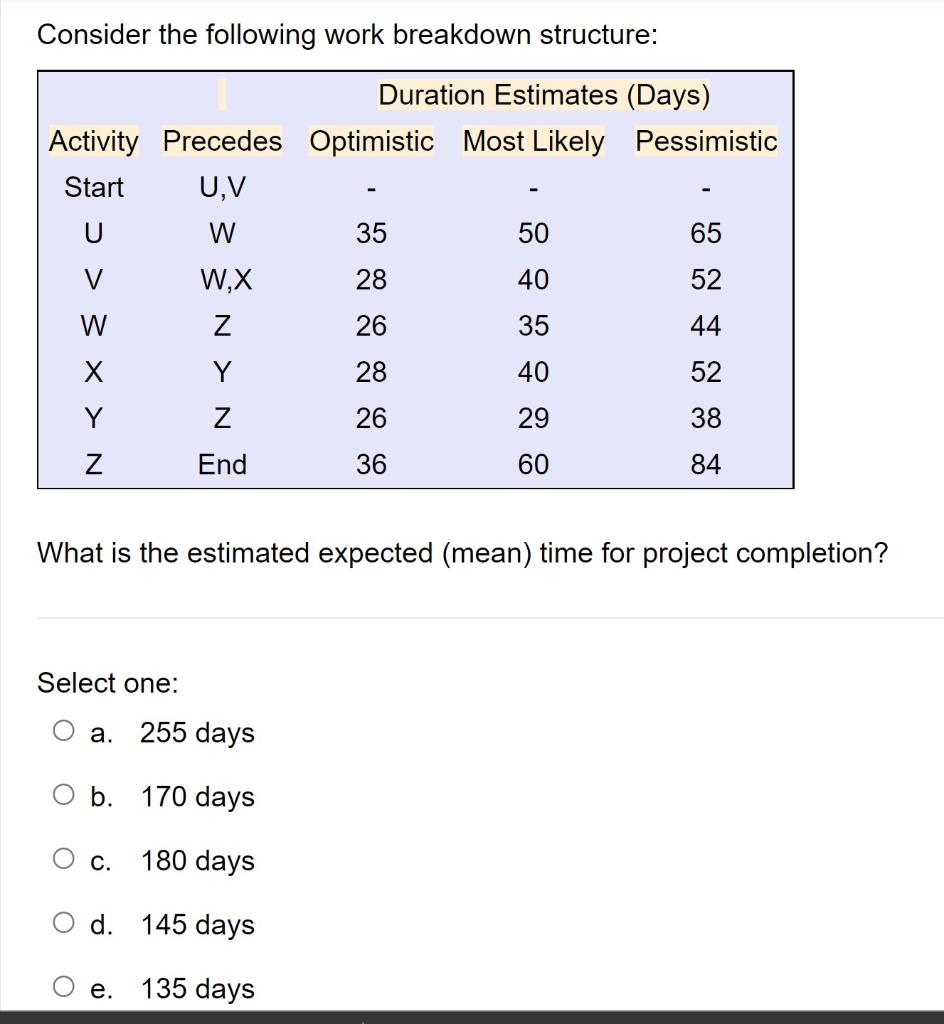This screenshot has height=1024, width=944.
Task: Select answer option e, 135 days
Action: [63, 986]
